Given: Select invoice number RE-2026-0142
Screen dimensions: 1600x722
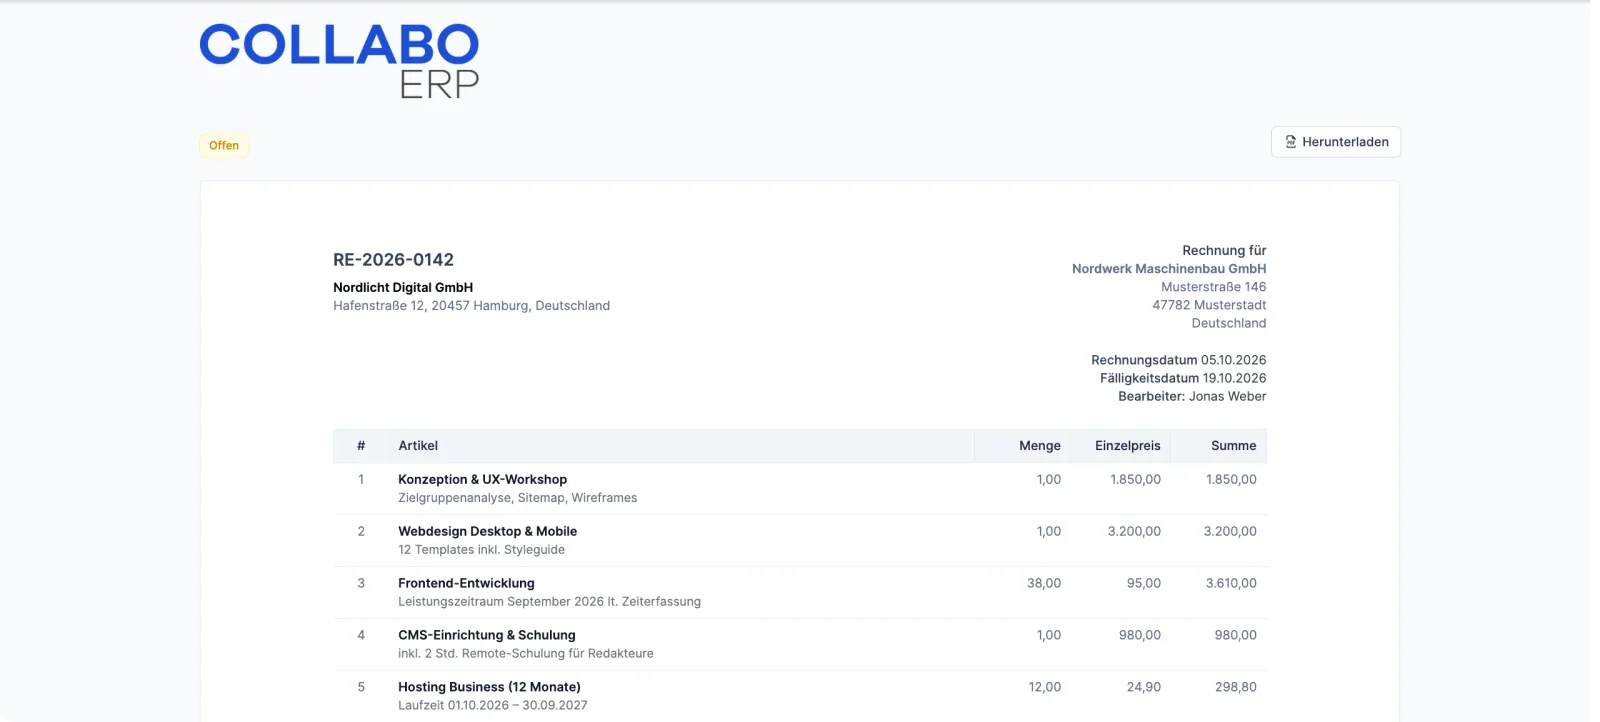Looking at the screenshot, I should pos(393,260).
